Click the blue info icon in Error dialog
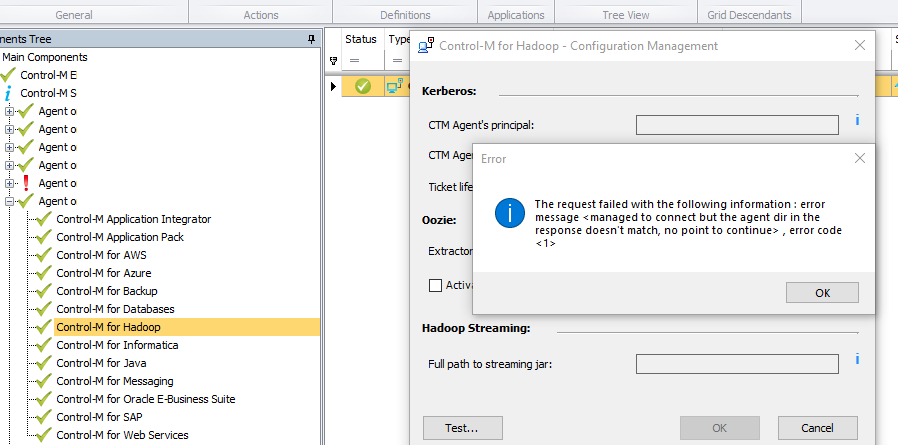 511,214
